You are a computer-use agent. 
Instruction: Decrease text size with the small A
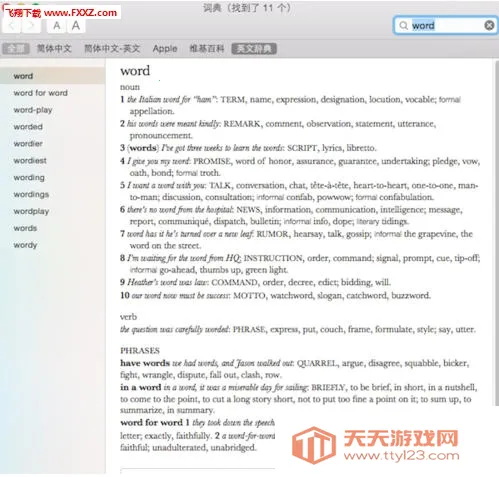[x=57, y=26]
